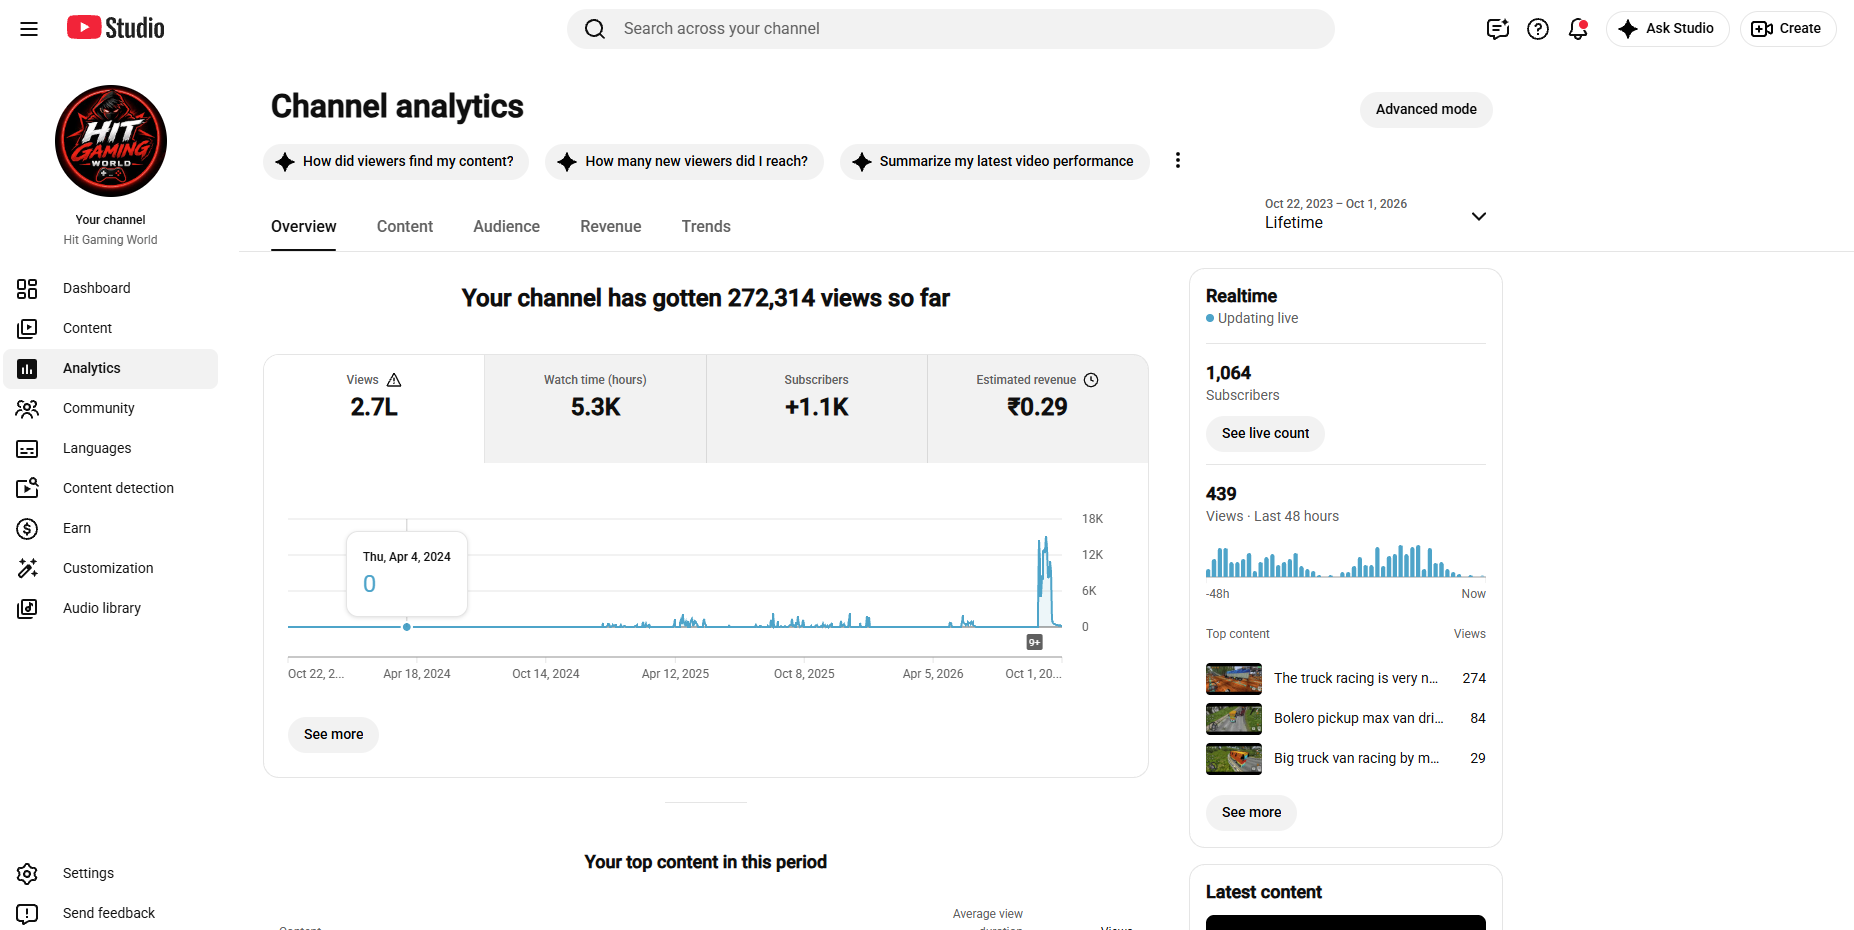Screen dimensions: 1854x930
Task: Select the Subscribers metric card
Action: pos(817,409)
